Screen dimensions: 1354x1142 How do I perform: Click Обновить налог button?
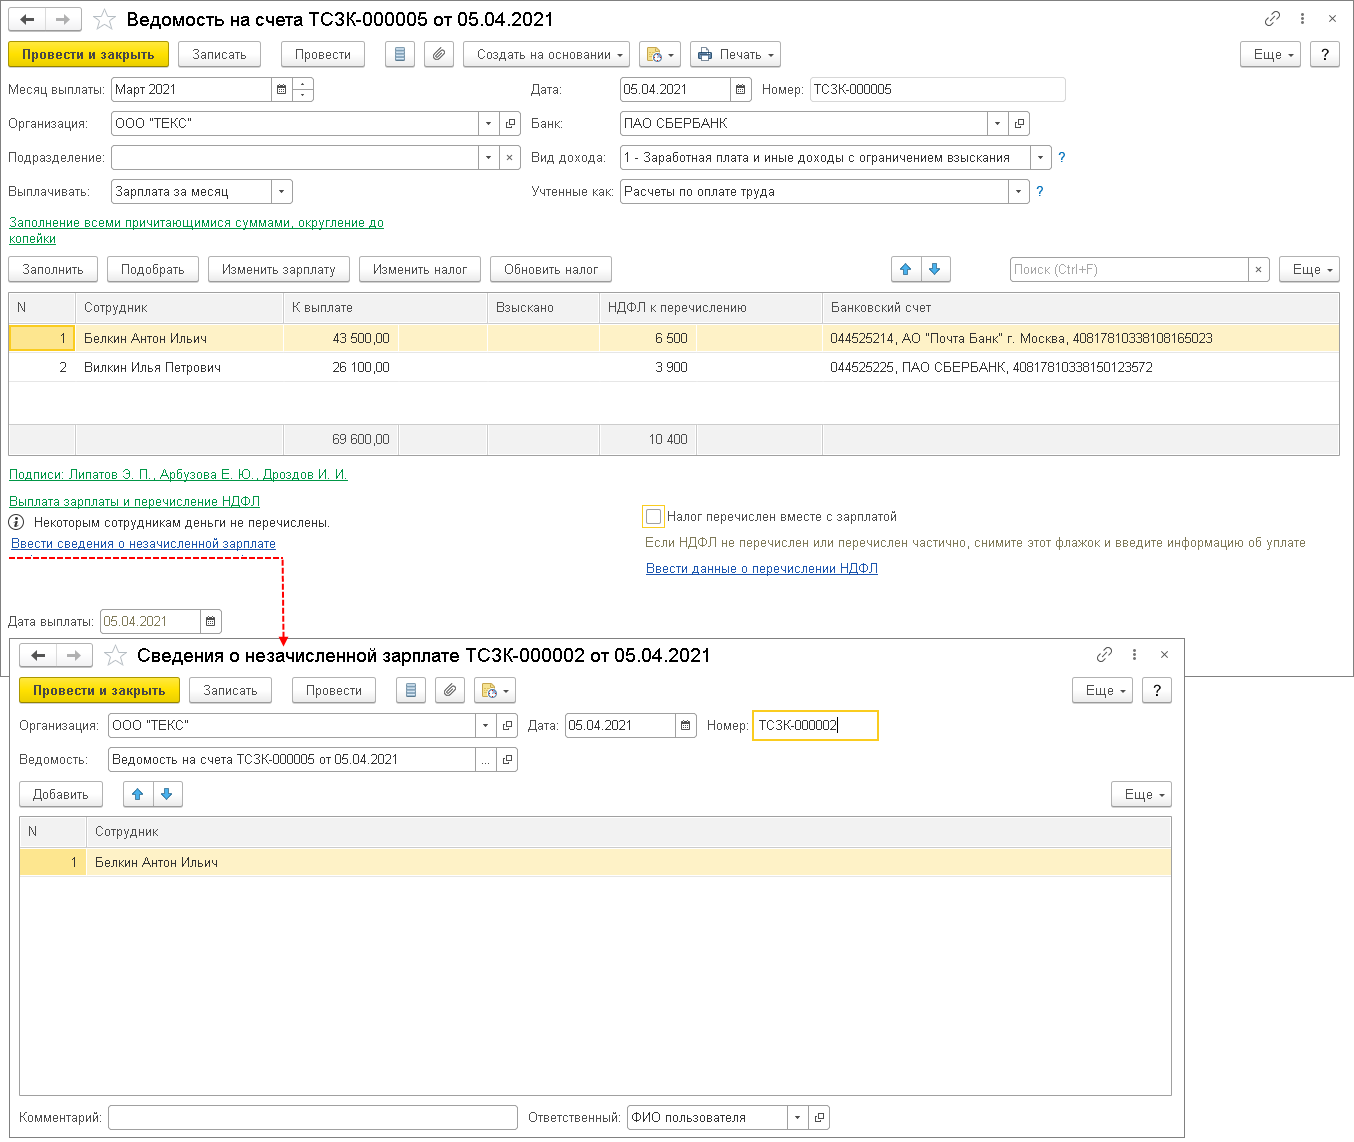coord(551,269)
